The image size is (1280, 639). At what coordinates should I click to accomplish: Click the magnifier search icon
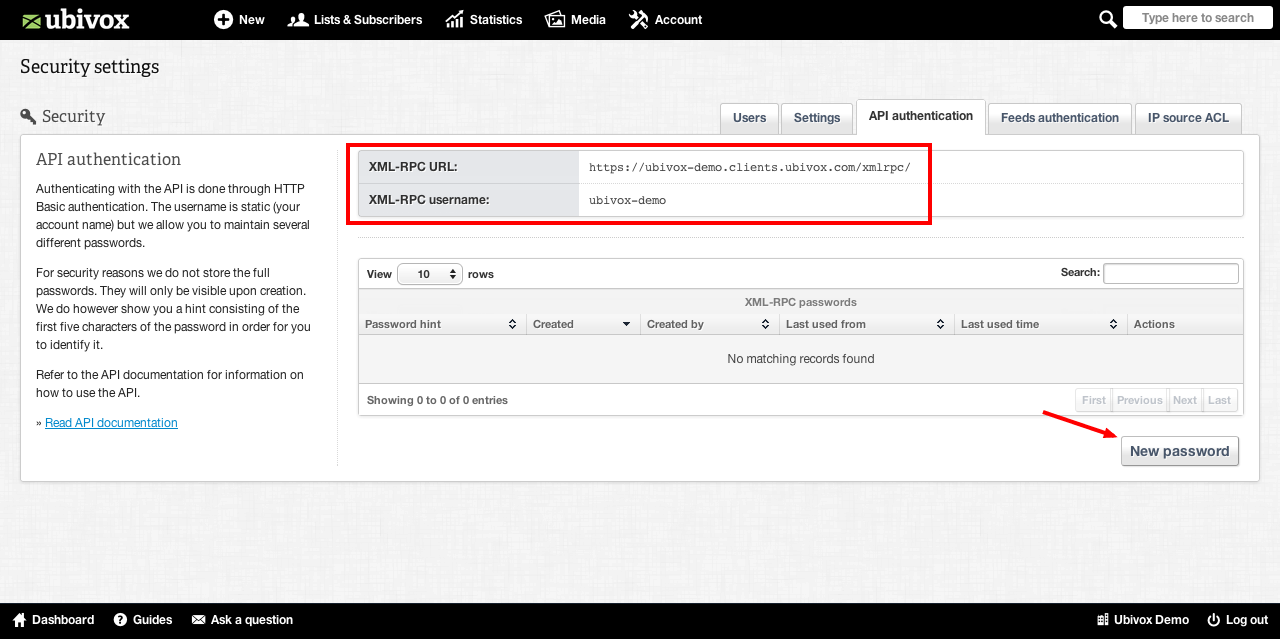(1107, 19)
